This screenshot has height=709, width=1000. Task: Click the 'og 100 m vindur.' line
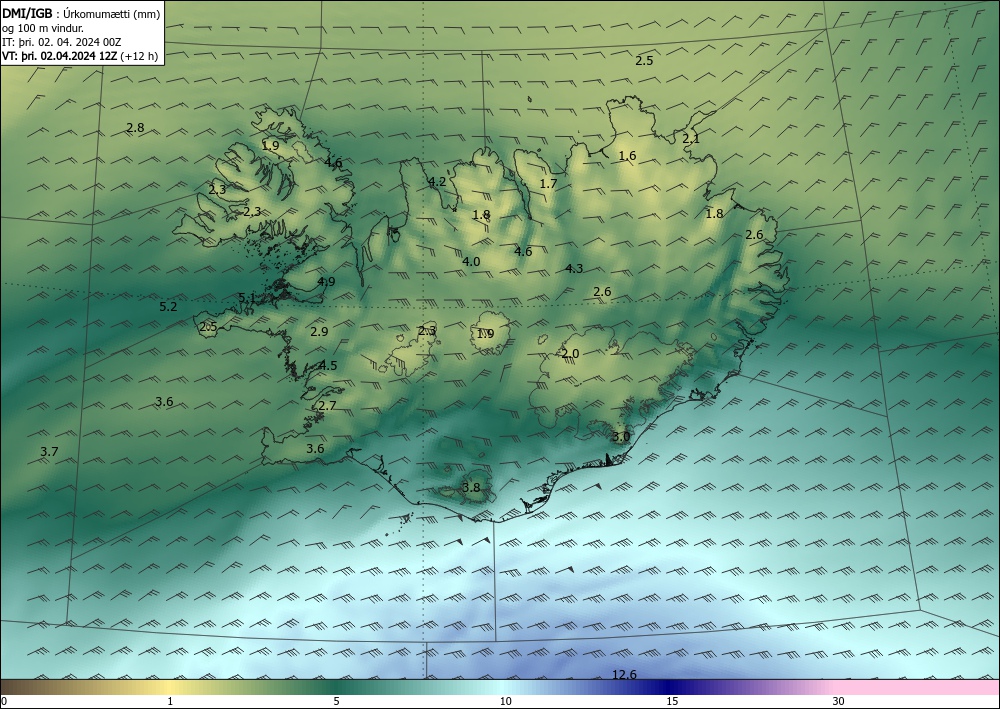pyautogui.click(x=43, y=28)
